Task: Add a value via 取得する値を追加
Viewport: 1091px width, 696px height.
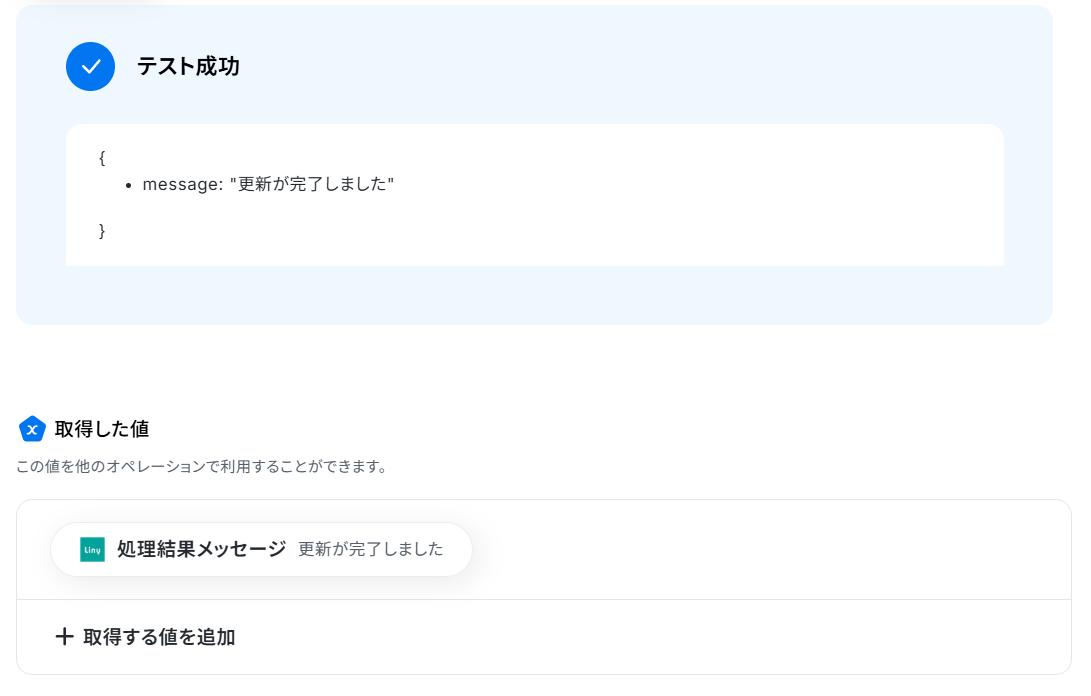Action: pyautogui.click(x=145, y=636)
